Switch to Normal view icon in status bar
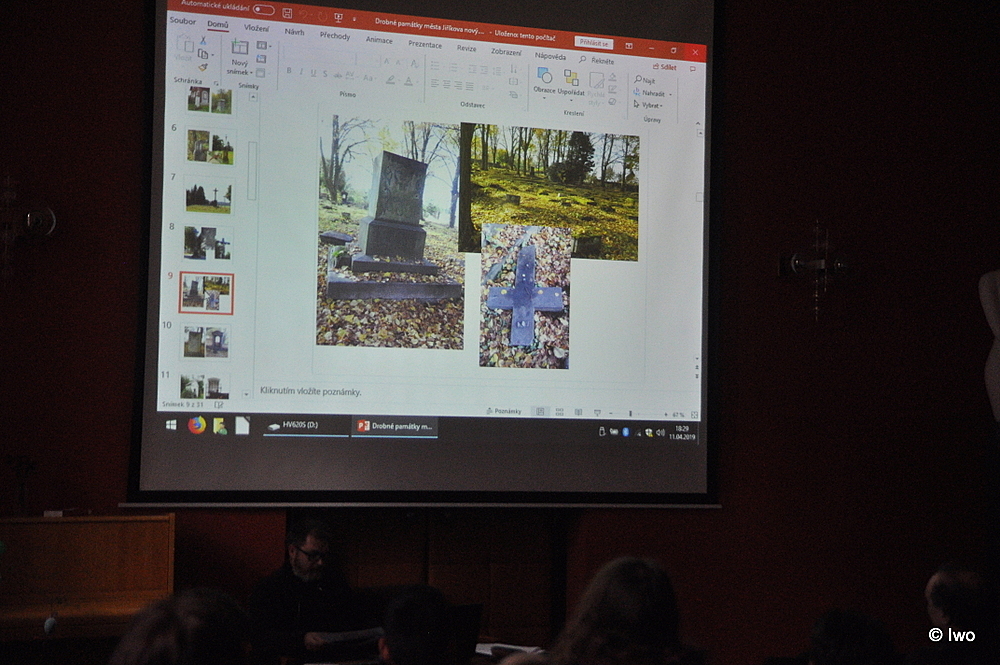Screen dimensions: 1000x665 pyautogui.click(x=540, y=412)
